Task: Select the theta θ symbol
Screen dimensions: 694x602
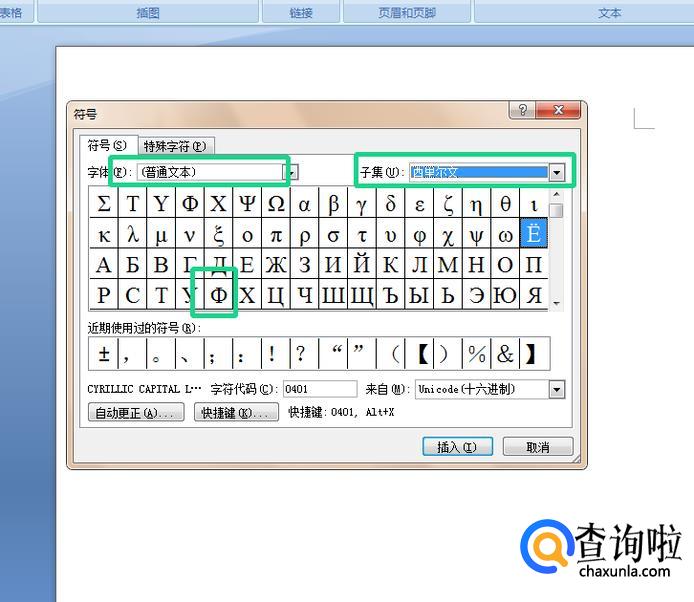Action: pos(505,203)
